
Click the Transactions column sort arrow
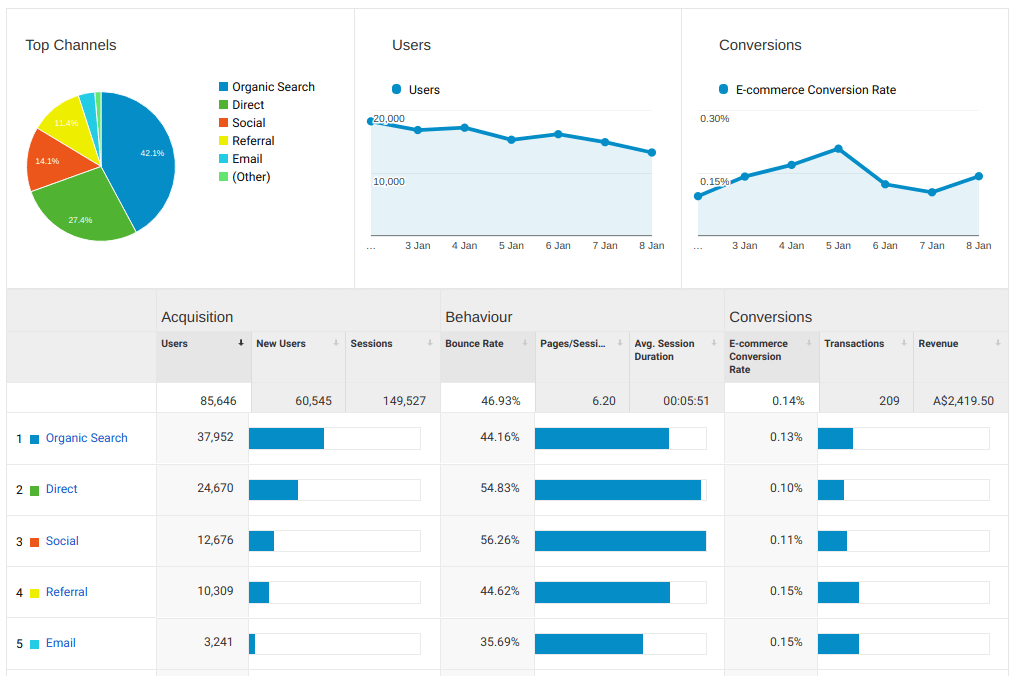tap(903, 343)
